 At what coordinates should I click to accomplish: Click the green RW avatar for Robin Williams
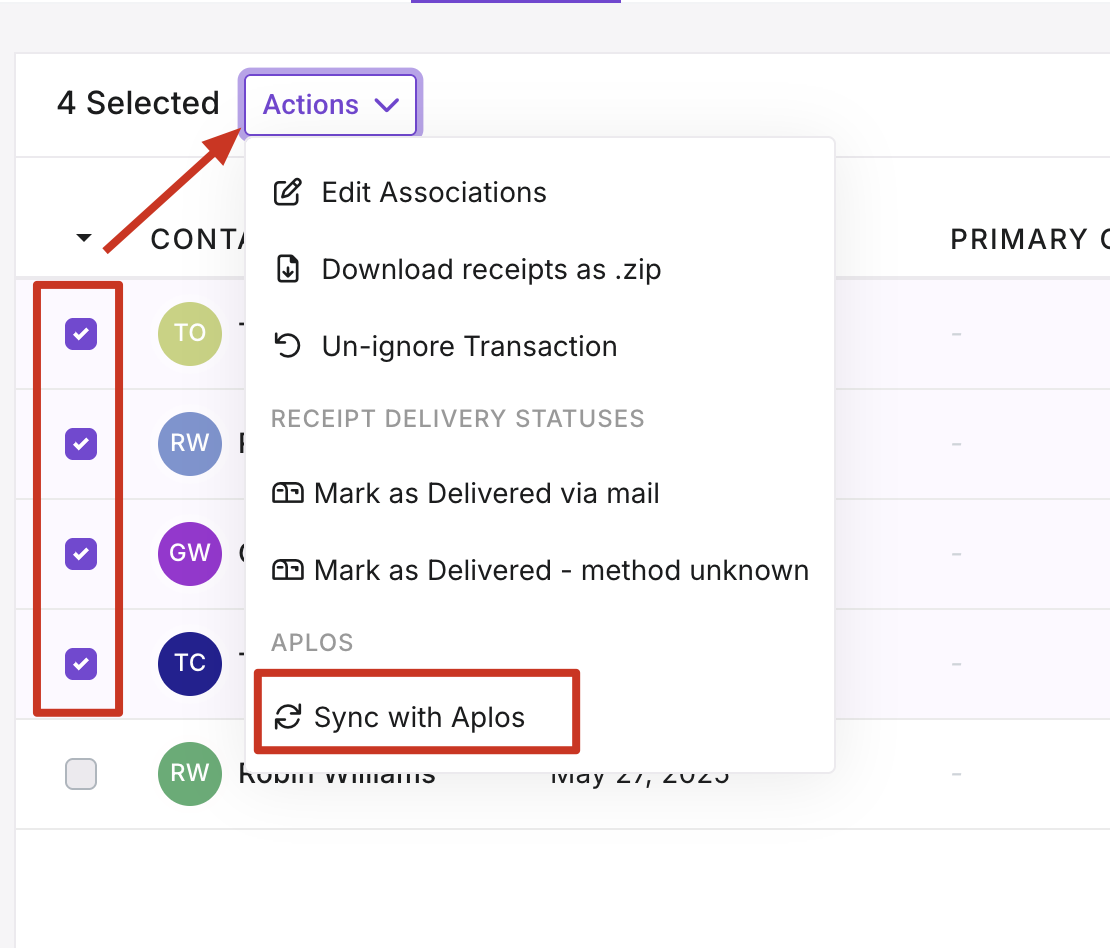coord(190,773)
